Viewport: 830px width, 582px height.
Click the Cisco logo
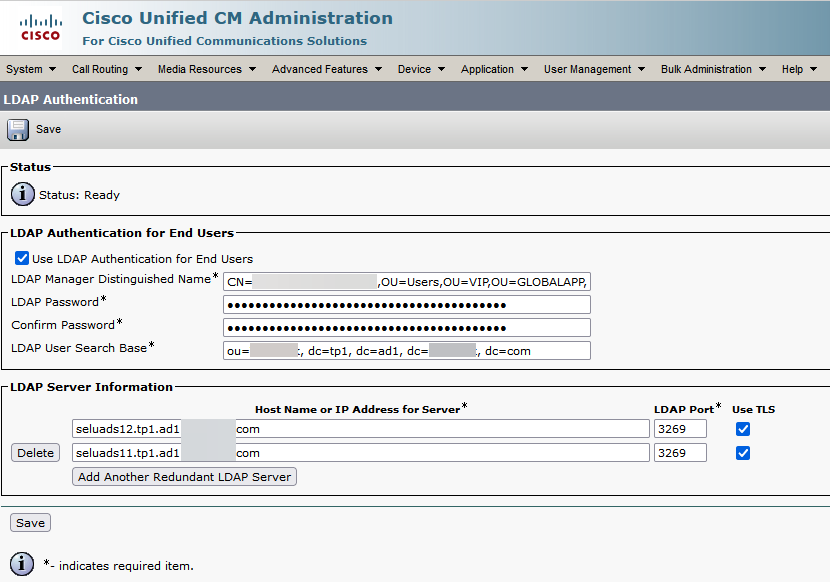point(41,28)
